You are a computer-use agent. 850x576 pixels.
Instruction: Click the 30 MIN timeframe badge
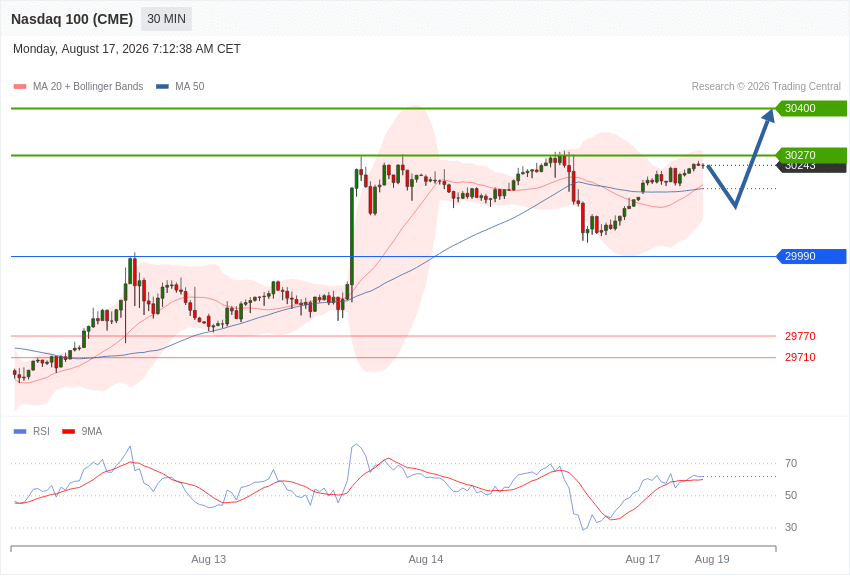coord(166,19)
